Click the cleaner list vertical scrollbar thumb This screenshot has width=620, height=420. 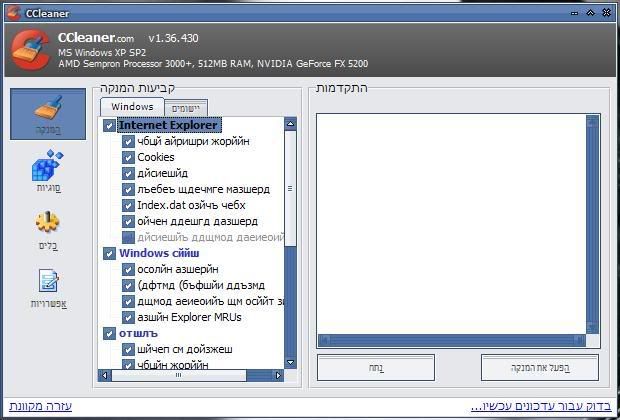point(290,189)
